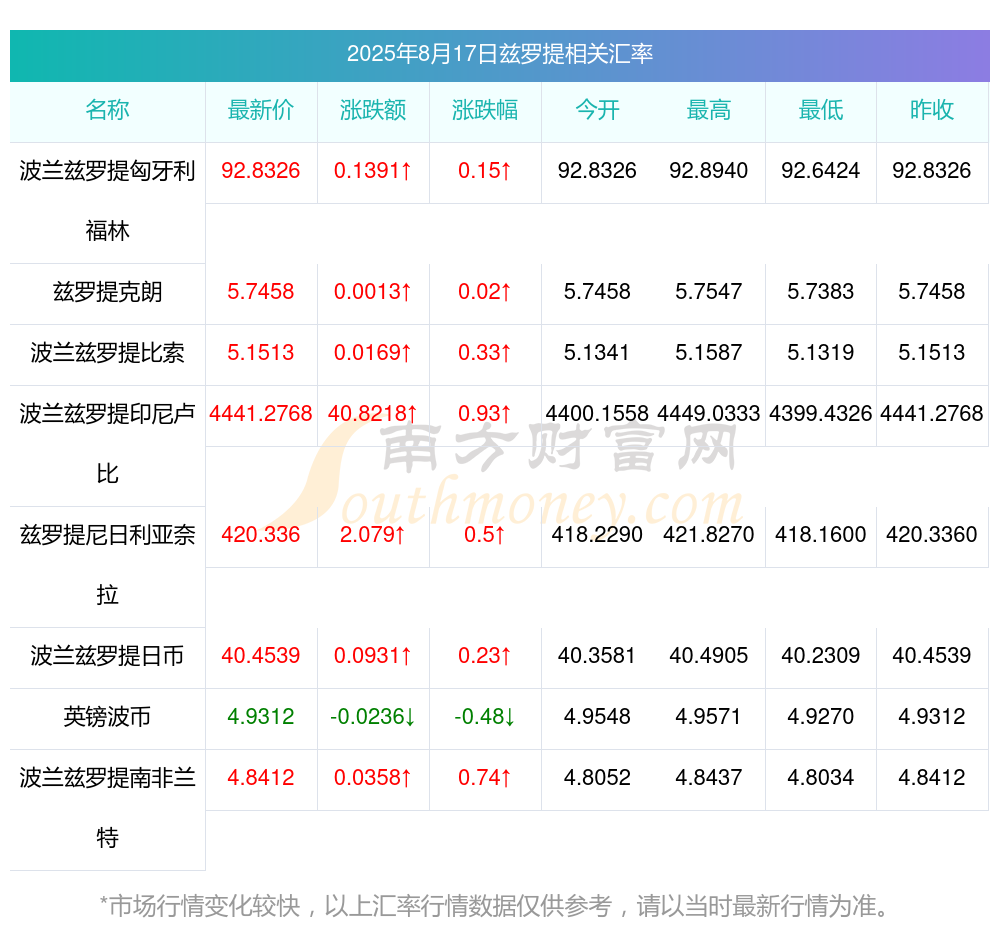Select the 涨跌幅 column header
The height and width of the screenshot is (937, 1000).
(485, 110)
